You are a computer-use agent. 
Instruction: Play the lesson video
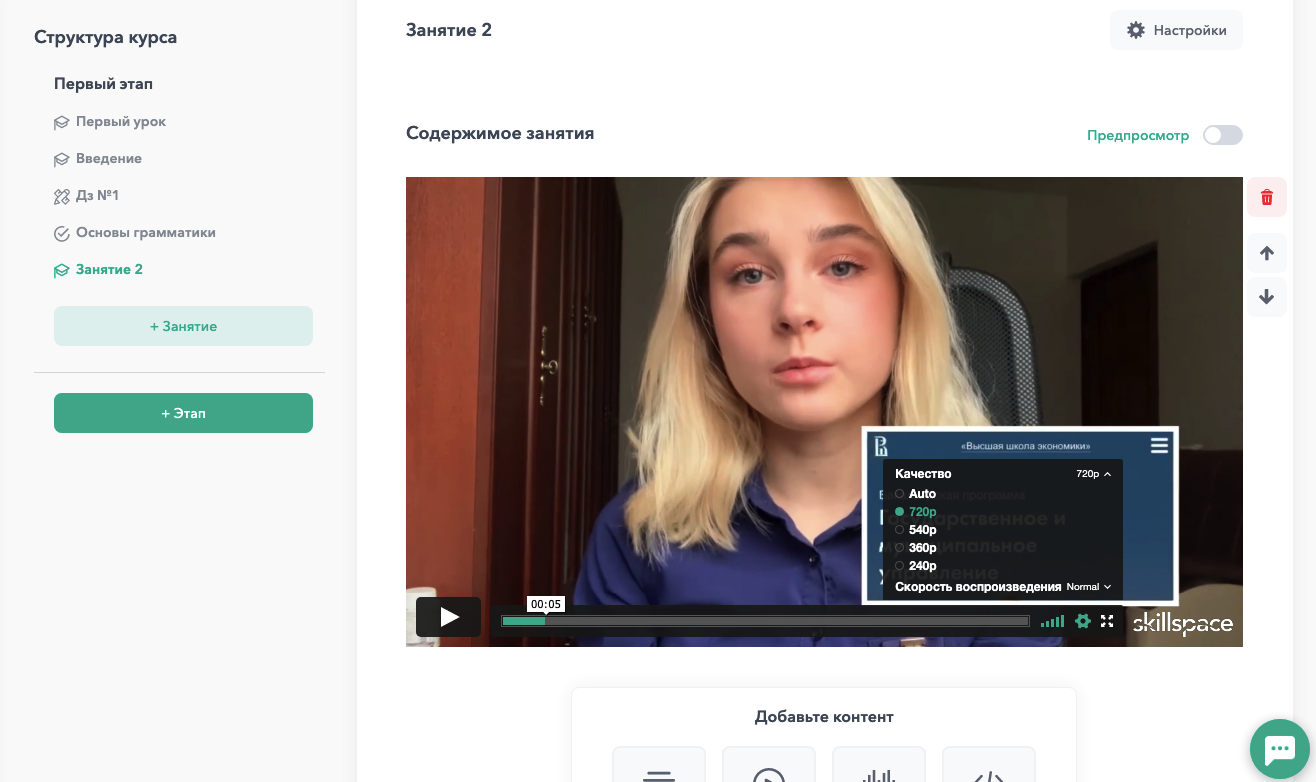[x=449, y=617]
